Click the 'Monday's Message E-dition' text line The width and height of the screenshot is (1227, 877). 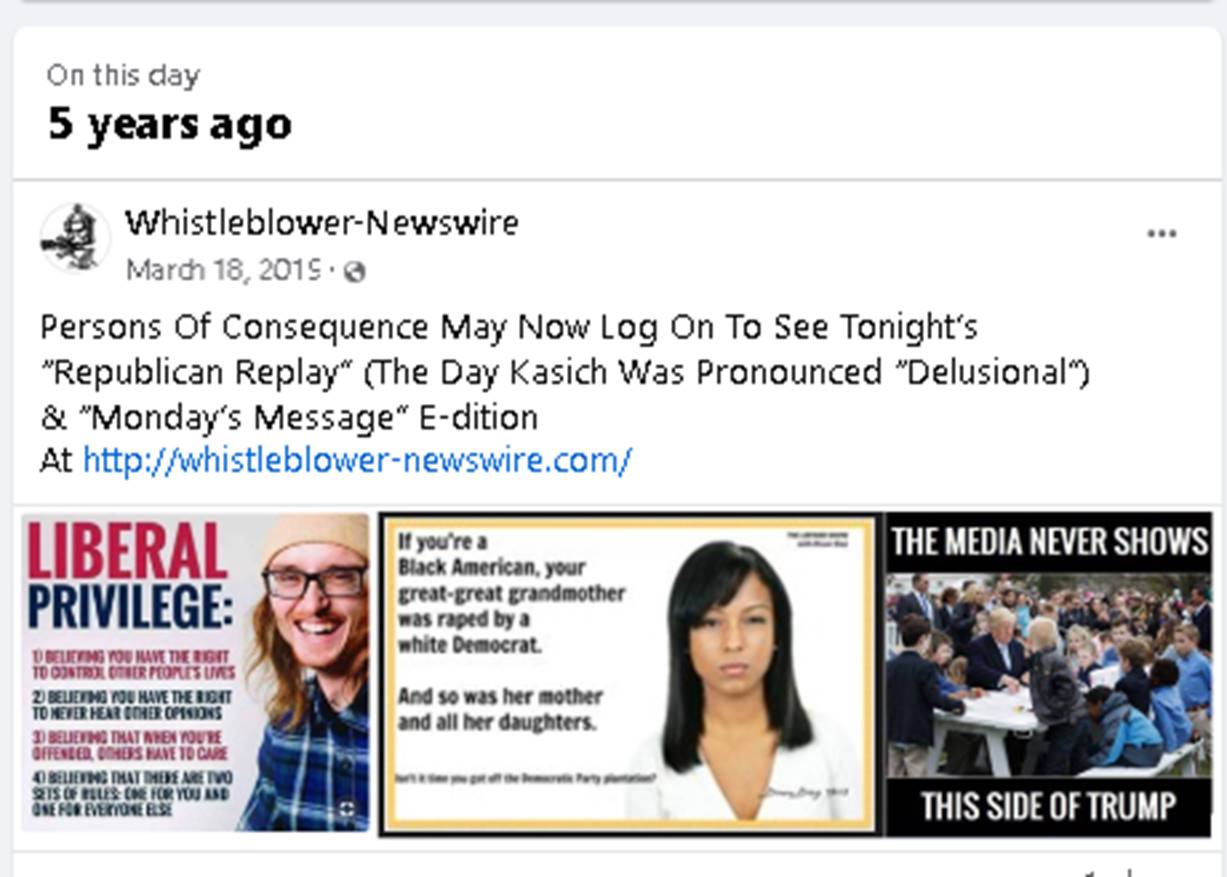point(289,416)
